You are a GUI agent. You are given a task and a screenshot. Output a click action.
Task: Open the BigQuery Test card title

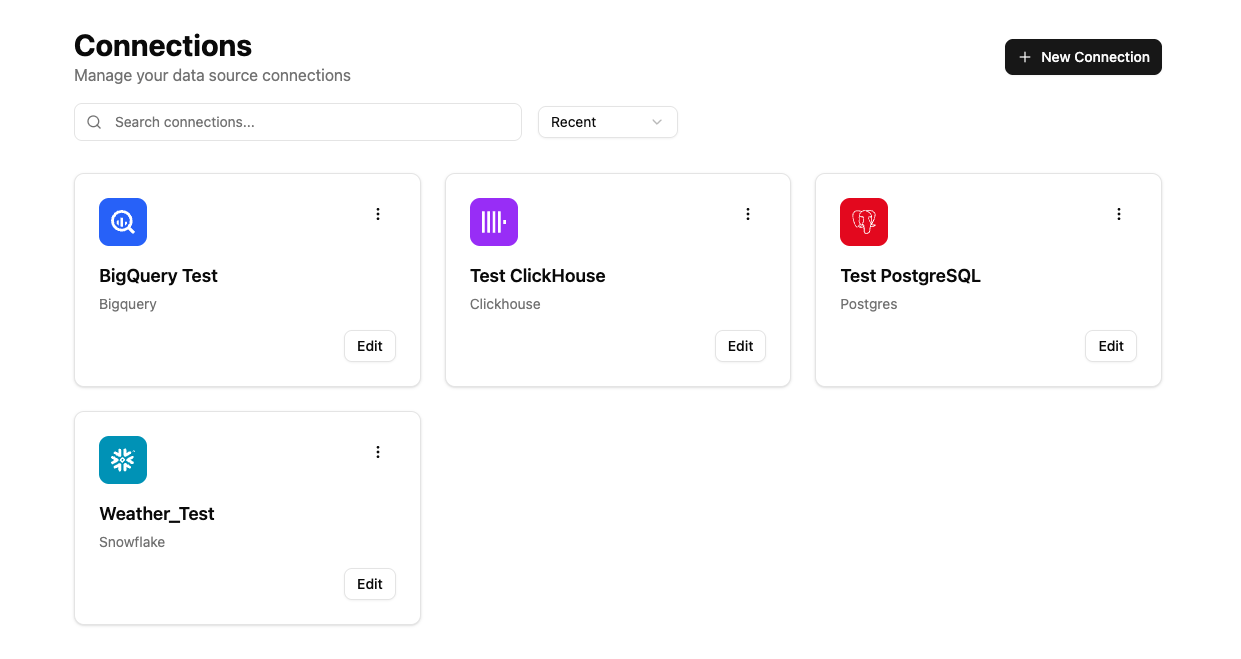tap(158, 276)
